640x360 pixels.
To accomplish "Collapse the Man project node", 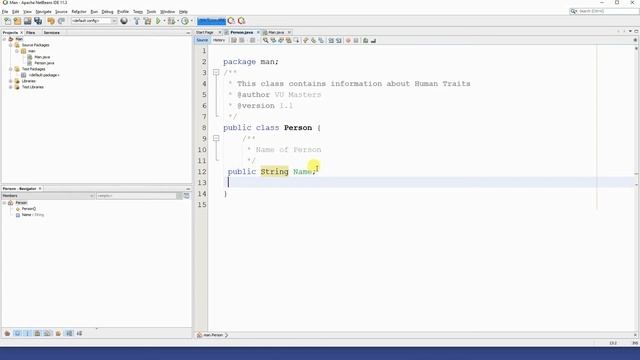I will [4, 39].
